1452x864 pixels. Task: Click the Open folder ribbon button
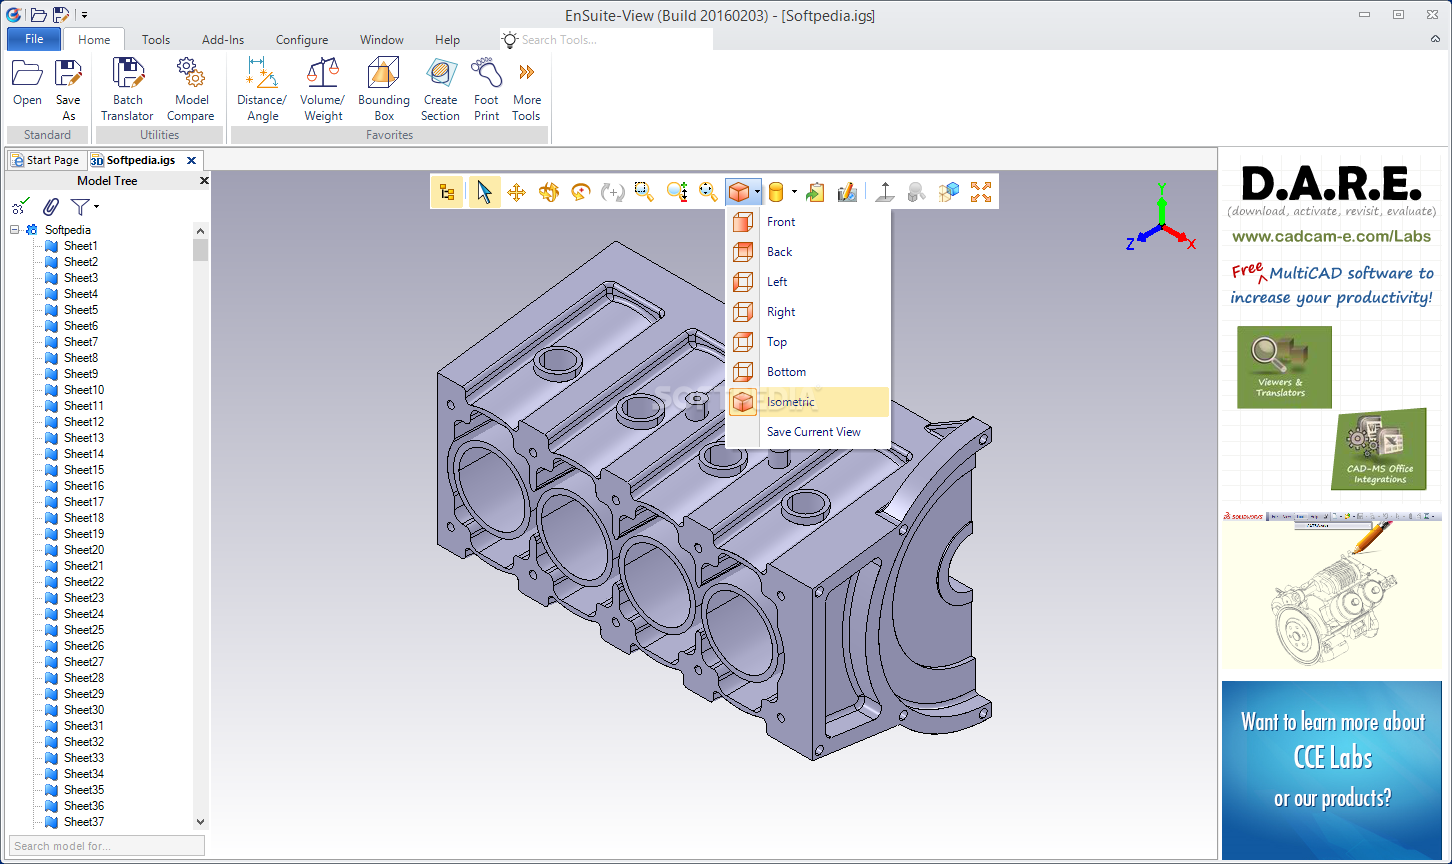(27, 84)
